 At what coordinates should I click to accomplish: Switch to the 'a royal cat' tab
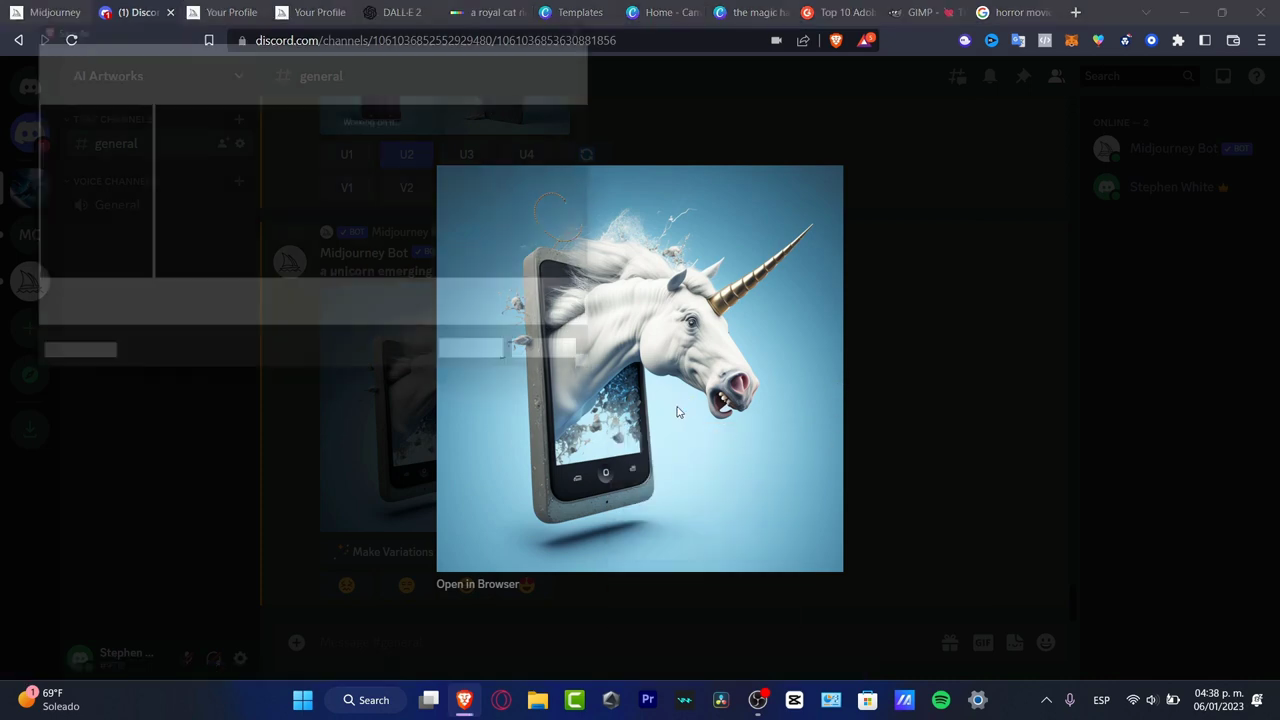(486, 12)
